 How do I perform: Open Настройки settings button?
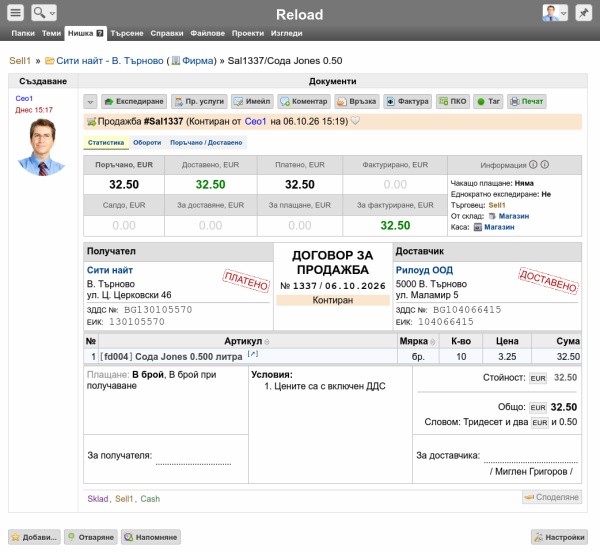tap(559, 537)
